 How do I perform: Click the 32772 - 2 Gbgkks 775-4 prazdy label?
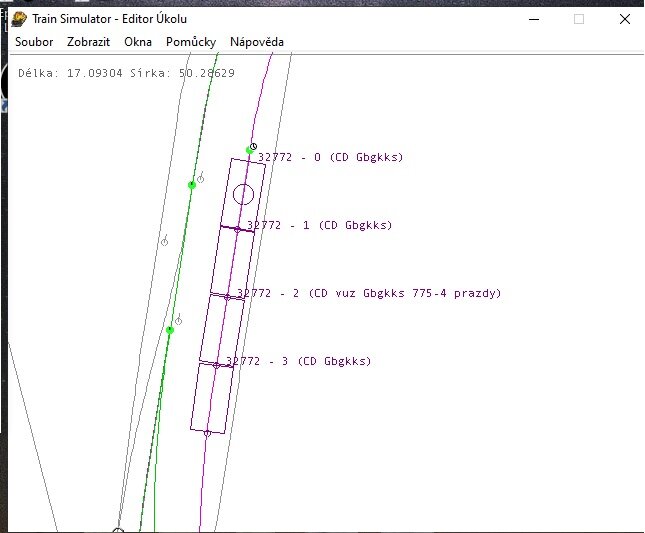[369, 293]
